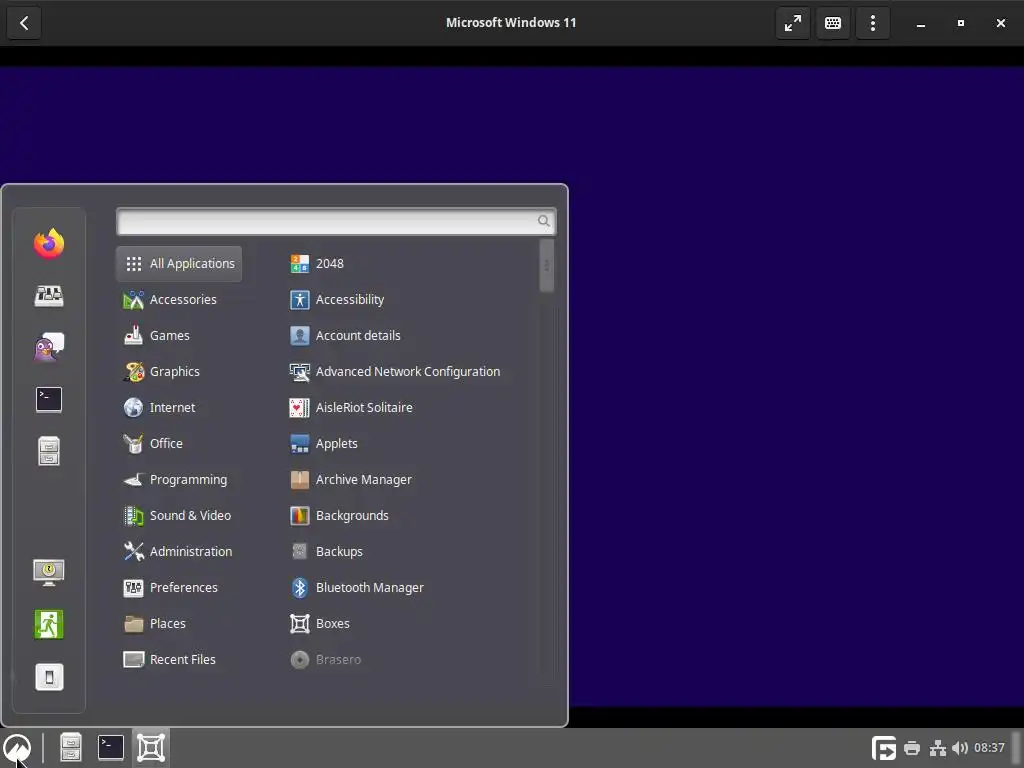The image size is (1024, 768).
Task: Open the software manager favorite icon
Action: (x=49, y=296)
